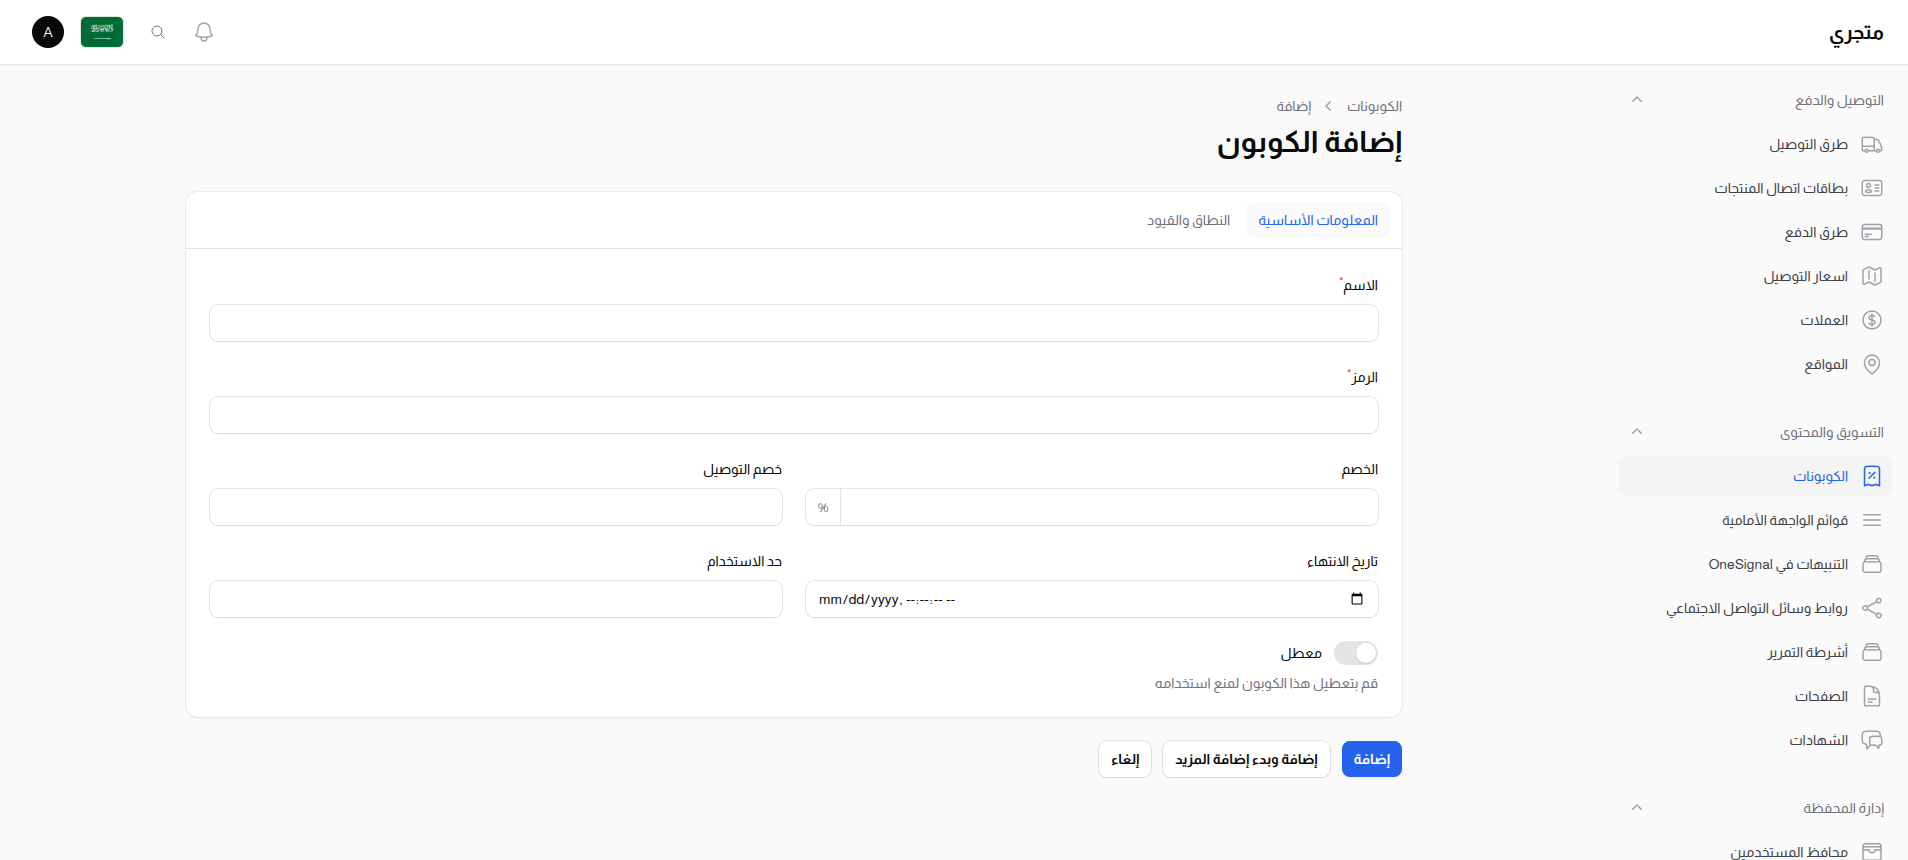Click the إضافة submit button
Viewport: 1908px width, 860px height.
(1372, 758)
